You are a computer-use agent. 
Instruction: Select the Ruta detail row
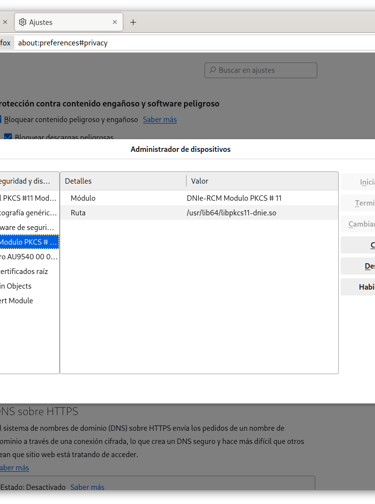[x=199, y=213]
